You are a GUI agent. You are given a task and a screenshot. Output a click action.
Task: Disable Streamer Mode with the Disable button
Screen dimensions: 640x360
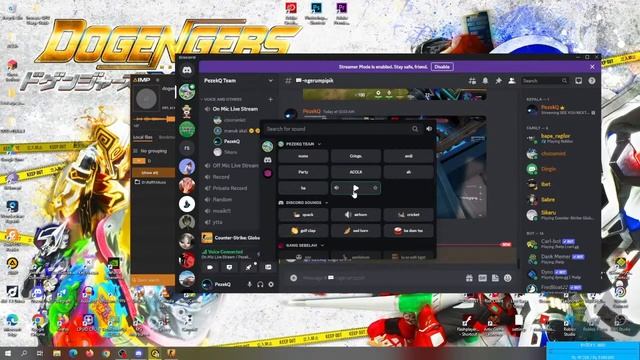click(442, 67)
